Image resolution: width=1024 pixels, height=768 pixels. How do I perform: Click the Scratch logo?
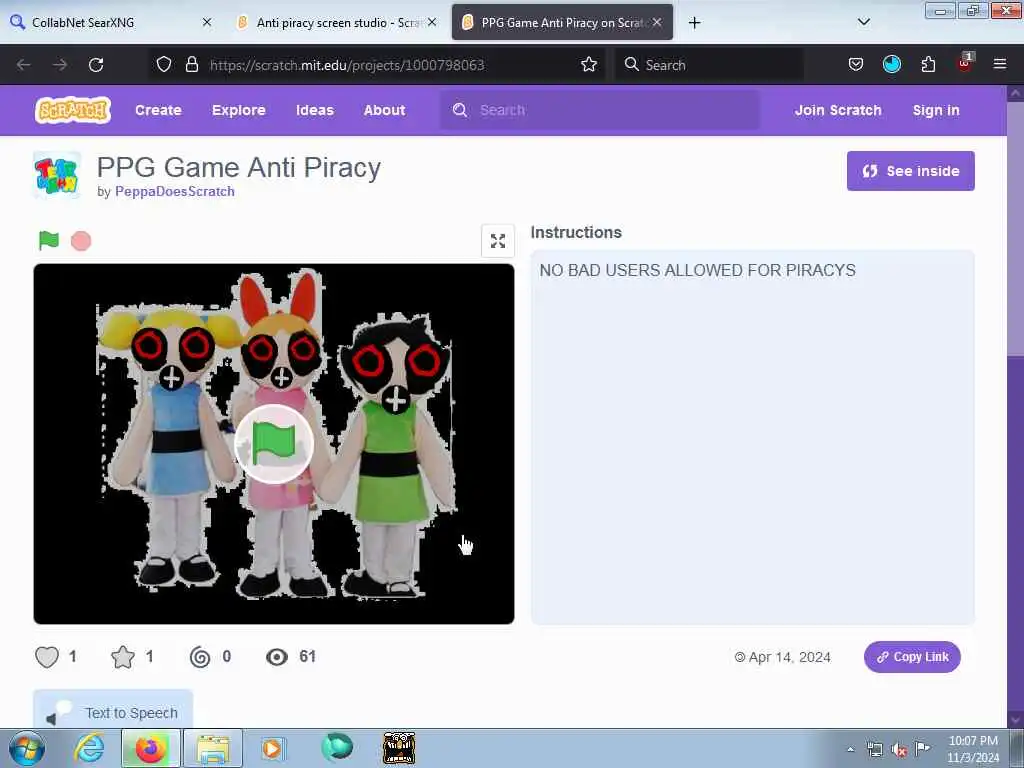pyautogui.click(x=73, y=110)
